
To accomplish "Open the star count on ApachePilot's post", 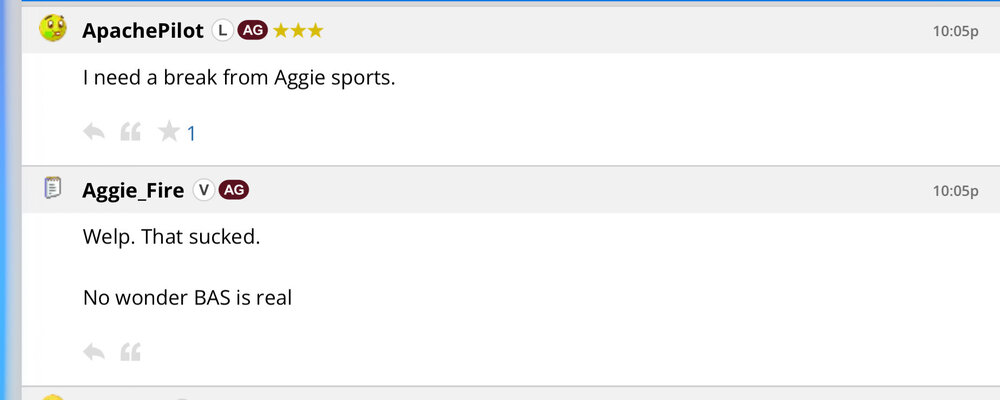I will pyautogui.click(x=192, y=133).
